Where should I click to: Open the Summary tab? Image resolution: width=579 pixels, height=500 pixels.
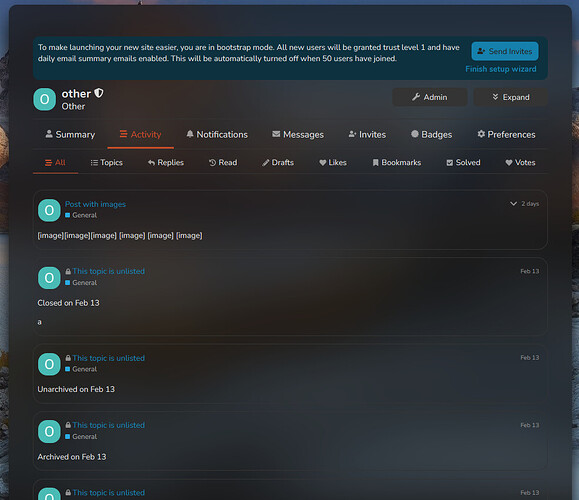coord(70,134)
